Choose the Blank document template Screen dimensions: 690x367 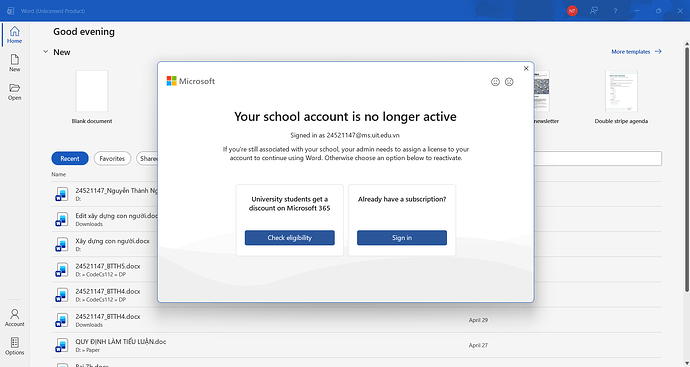point(92,97)
